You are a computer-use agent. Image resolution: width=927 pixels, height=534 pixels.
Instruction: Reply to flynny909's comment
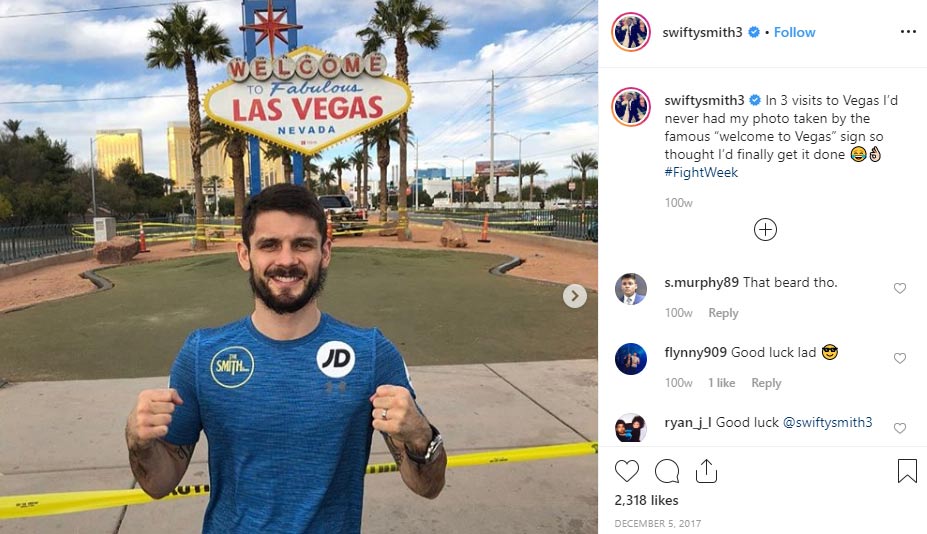point(766,383)
